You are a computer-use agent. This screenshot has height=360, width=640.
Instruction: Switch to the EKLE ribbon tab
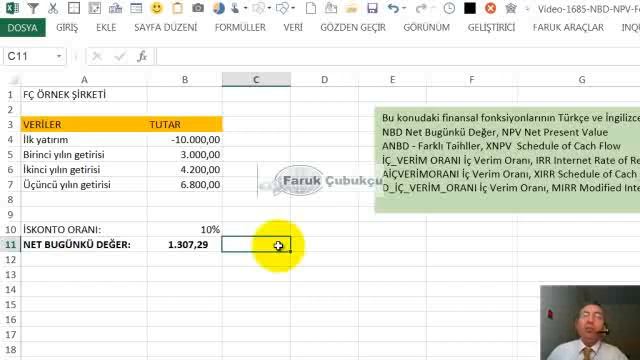coord(106,28)
